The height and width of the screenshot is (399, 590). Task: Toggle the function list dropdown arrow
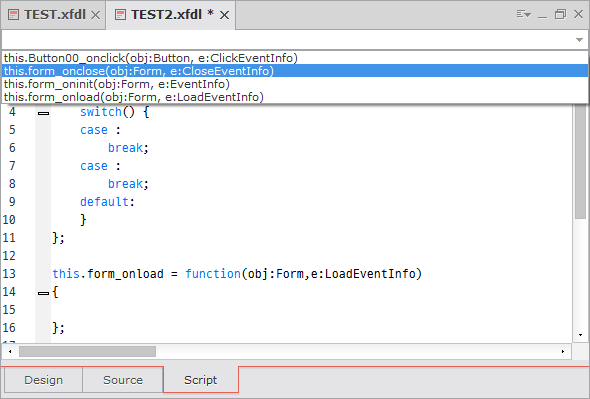point(579,40)
